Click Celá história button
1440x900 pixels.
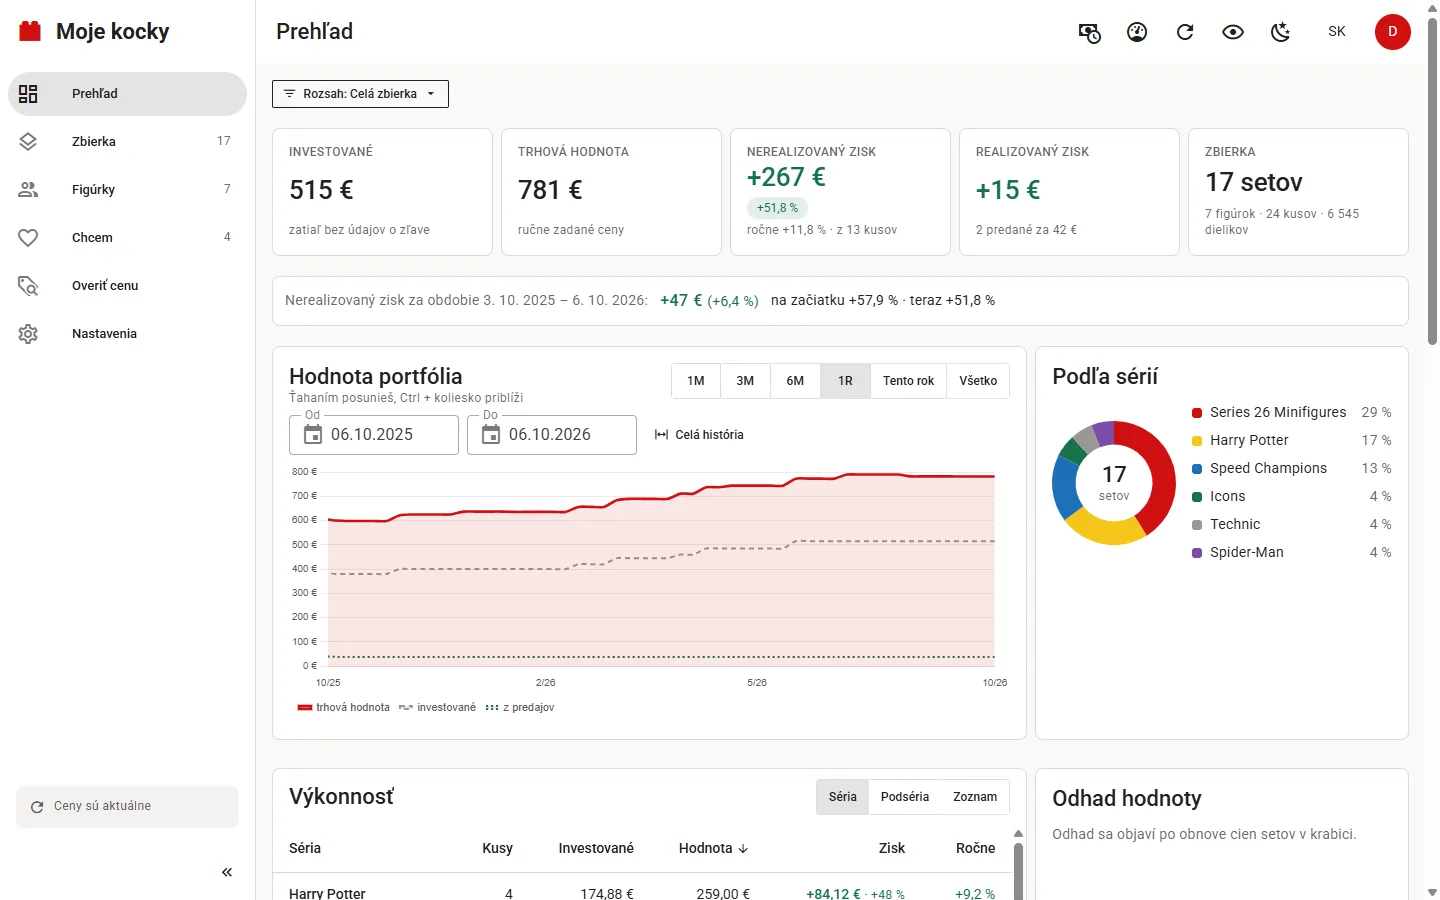click(699, 435)
